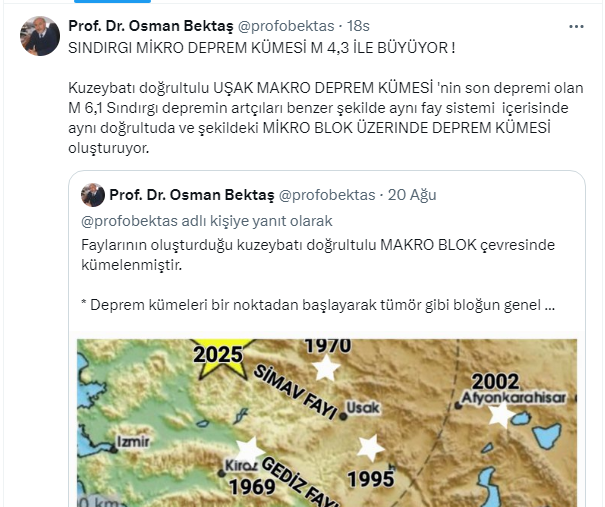The width and height of the screenshot is (605, 507).
Task: Open the earthquake fault map image
Action: coord(327,423)
